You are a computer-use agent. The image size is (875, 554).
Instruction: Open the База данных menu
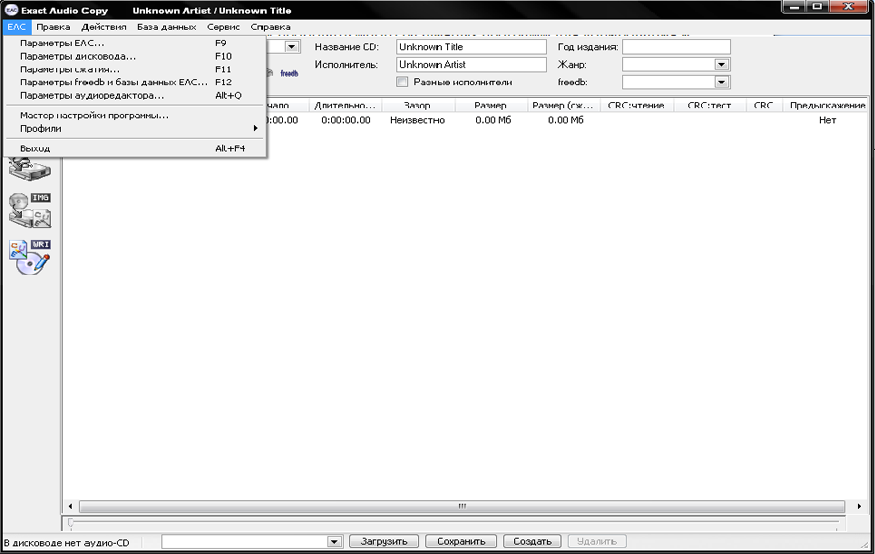(x=166, y=27)
